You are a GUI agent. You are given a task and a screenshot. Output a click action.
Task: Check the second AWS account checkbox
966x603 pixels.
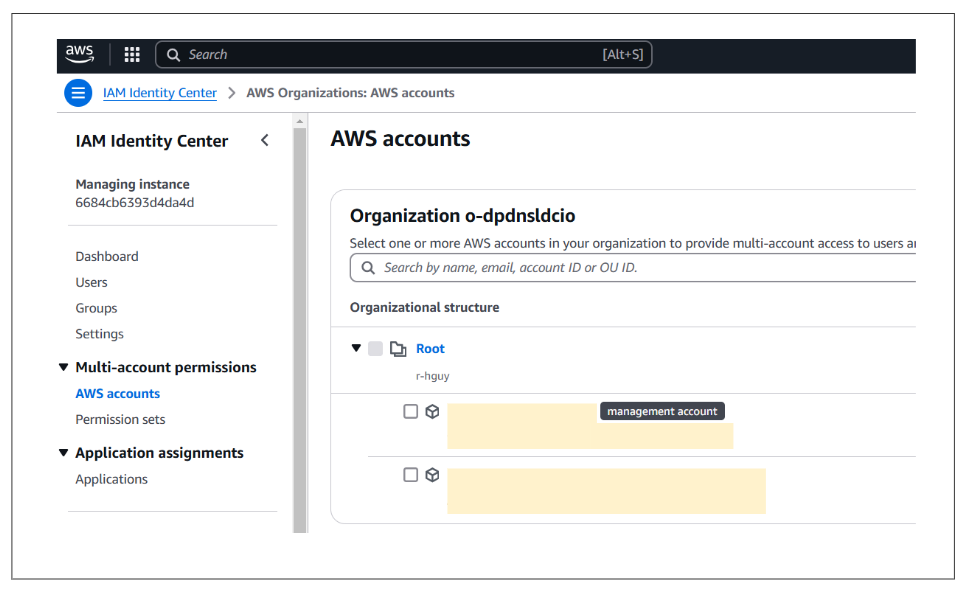coord(411,474)
